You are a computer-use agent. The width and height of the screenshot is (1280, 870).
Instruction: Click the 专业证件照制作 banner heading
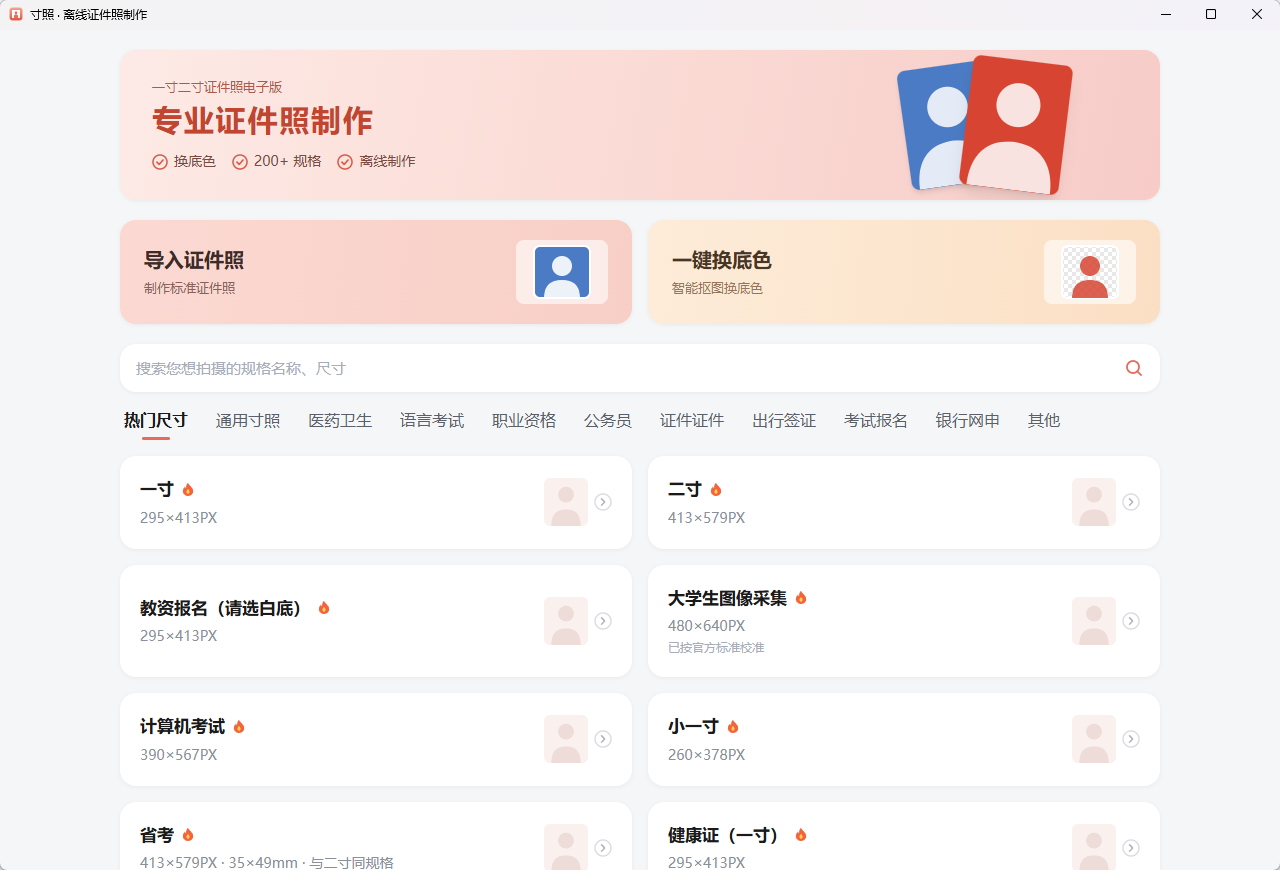pyautogui.click(x=262, y=121)
